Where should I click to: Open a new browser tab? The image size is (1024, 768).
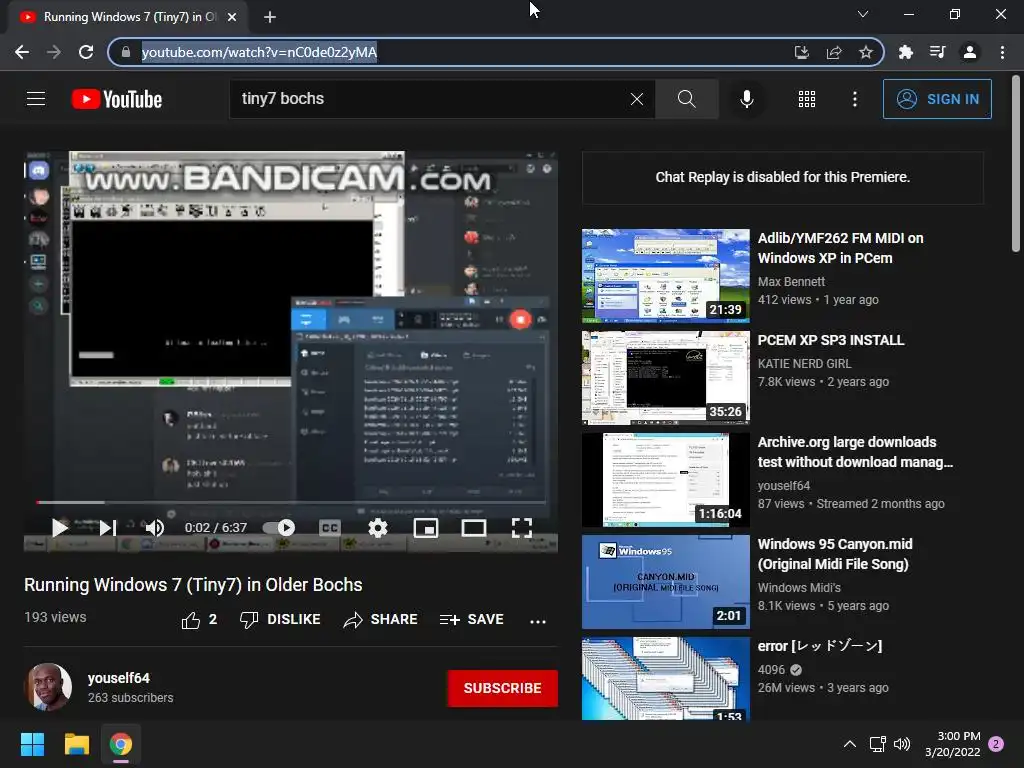pos(270,17)
